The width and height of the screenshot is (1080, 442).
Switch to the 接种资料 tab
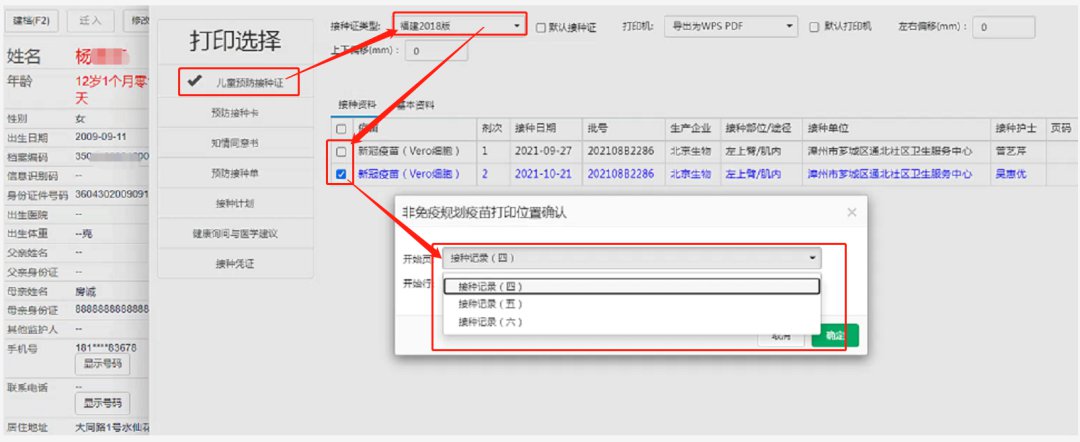[x=357, y=105]
